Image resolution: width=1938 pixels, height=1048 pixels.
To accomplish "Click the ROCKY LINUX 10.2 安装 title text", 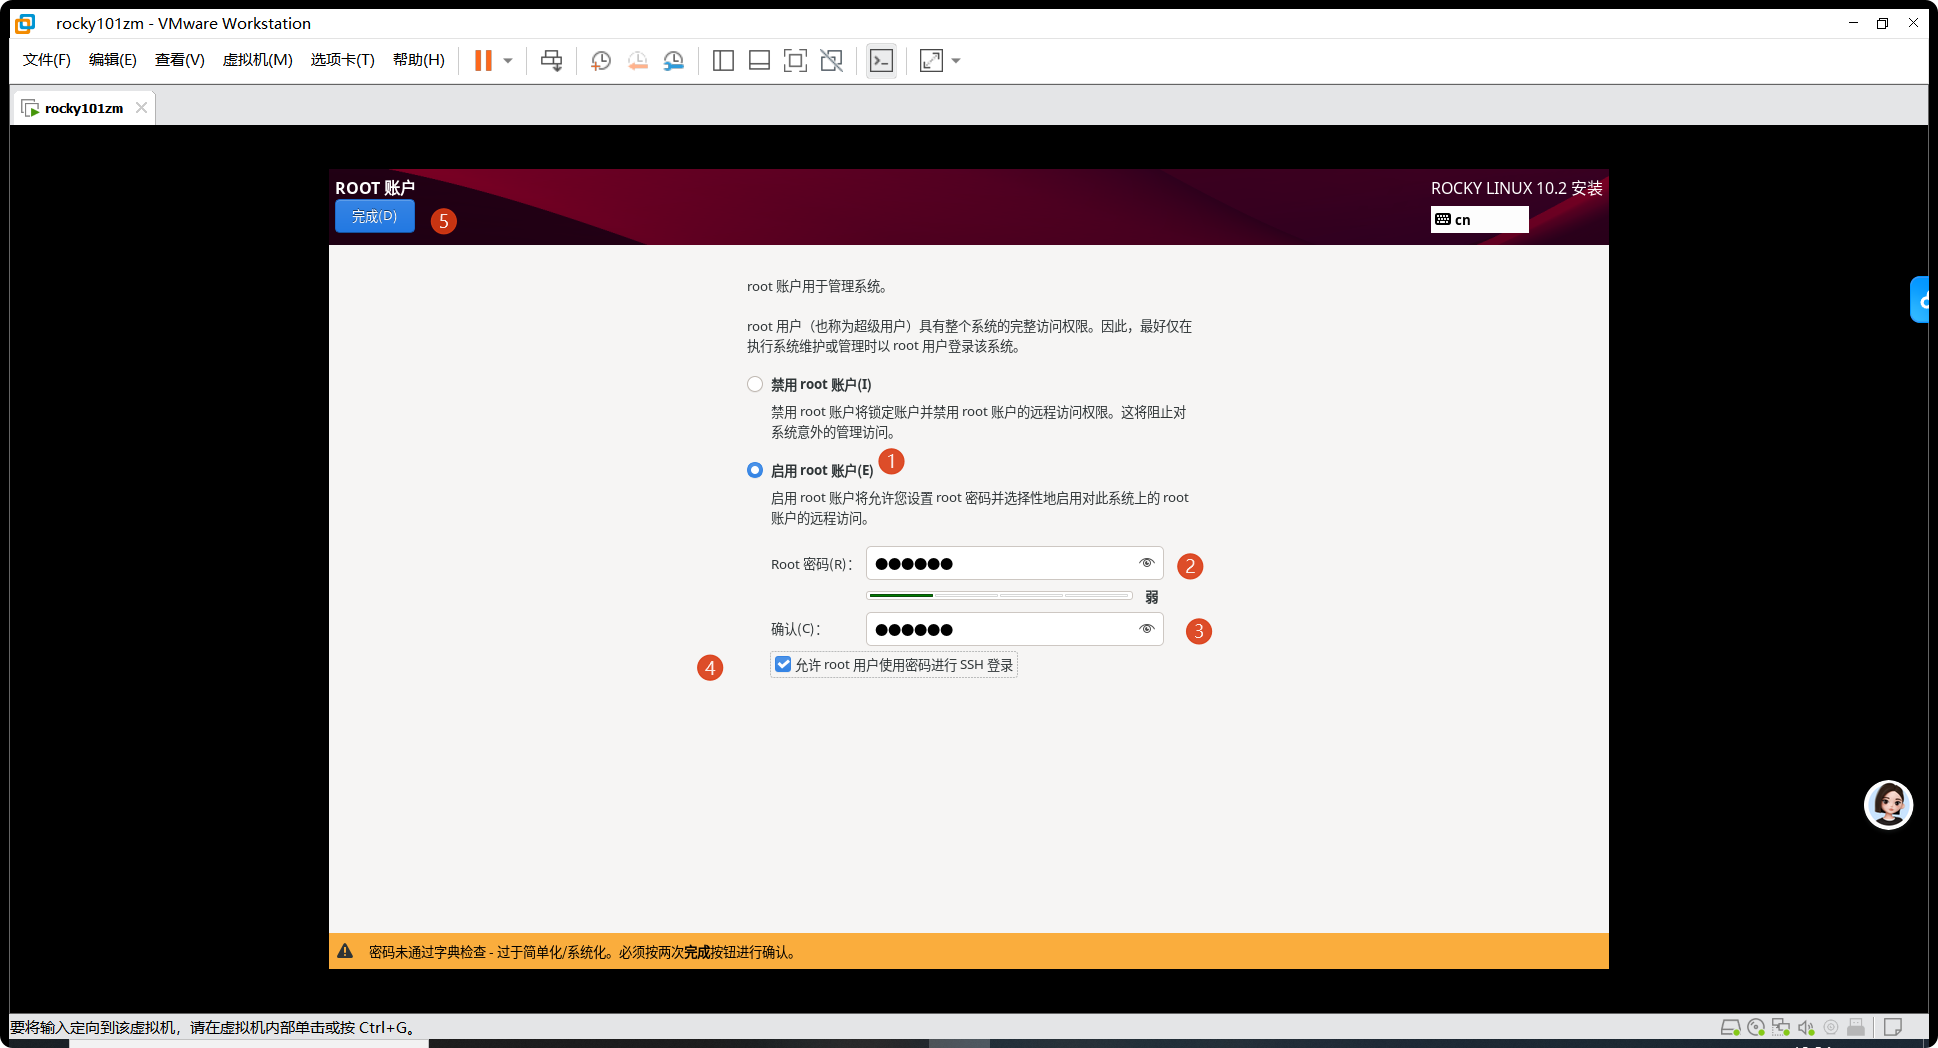I will pyautogui.click(x=1517, y=188).
